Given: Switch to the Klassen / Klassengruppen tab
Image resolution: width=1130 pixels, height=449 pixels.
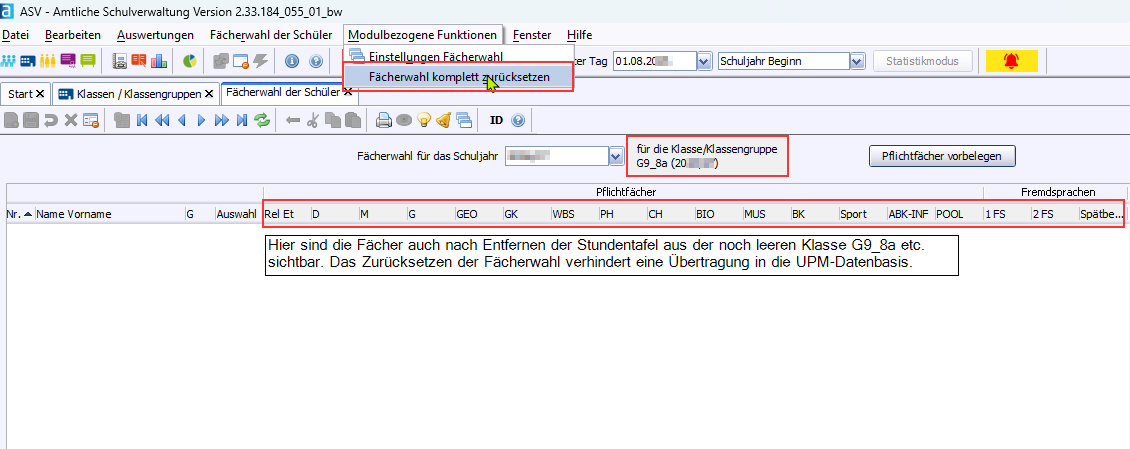Looking at the screenshot, I should pyautogui.click(x=135, y=94).
